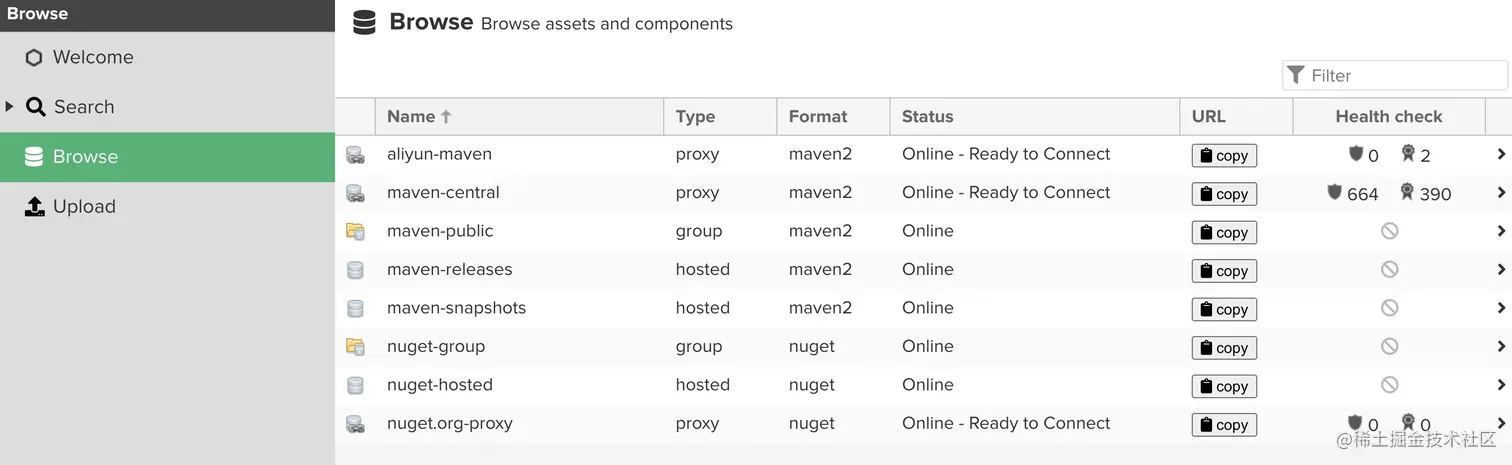Click the ribbon badge icon showing 390
The height and width of the screenshot is (465, 1512).
(x=1407, y=192)
